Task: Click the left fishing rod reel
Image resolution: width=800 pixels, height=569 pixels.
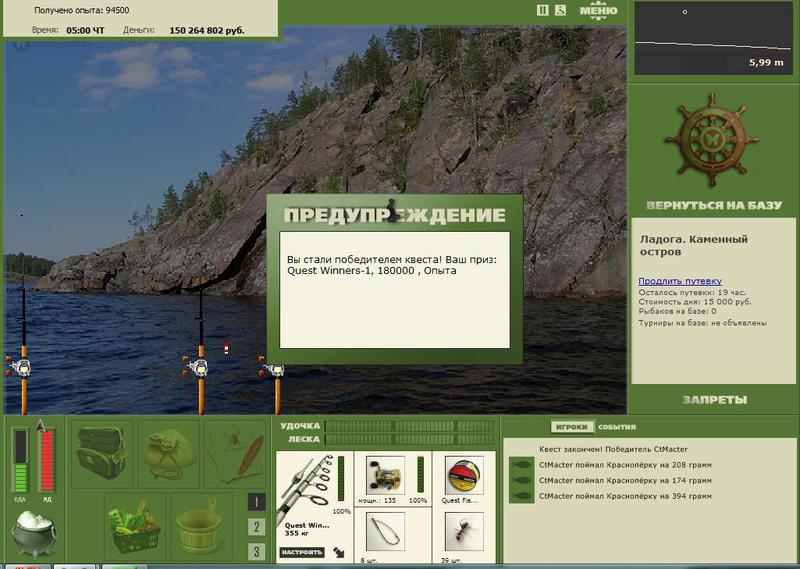Action: tap(20, 367)
